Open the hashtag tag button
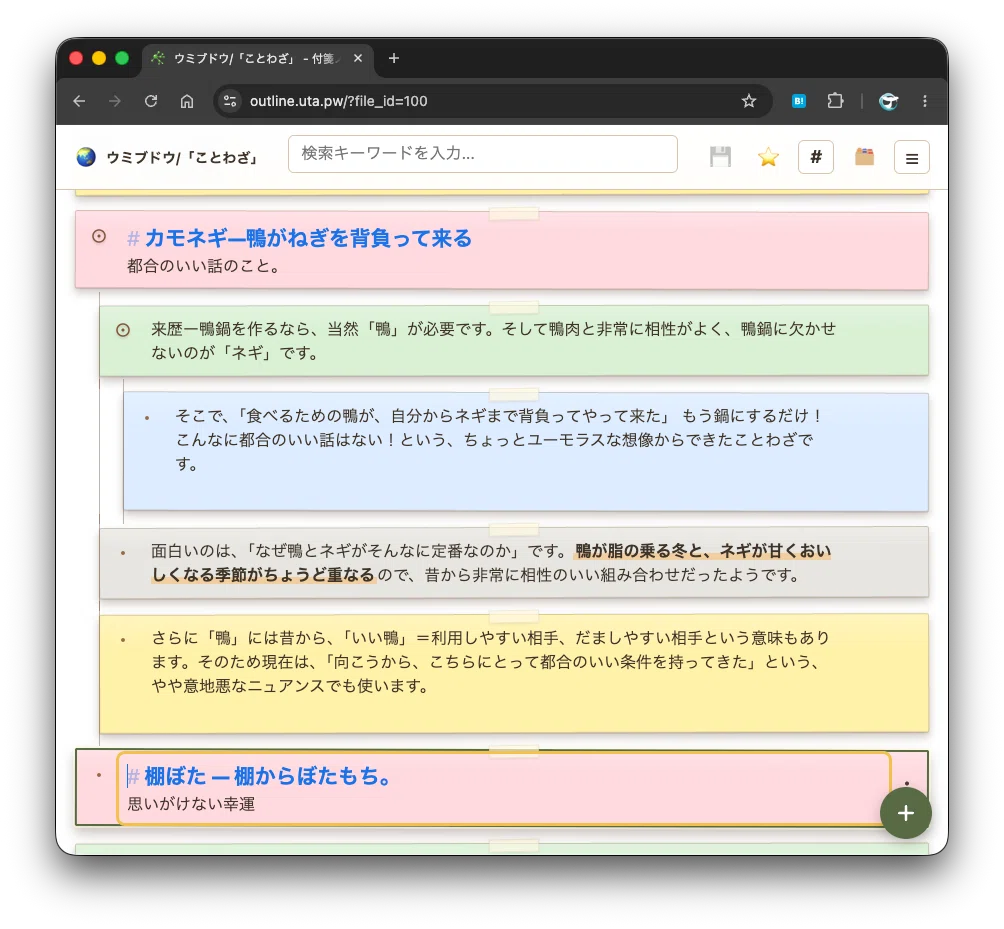 point(816,157)
